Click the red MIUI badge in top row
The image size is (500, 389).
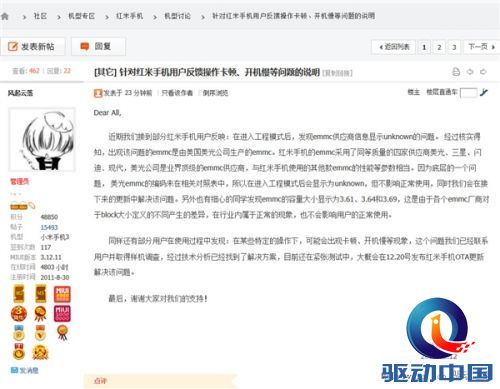click(x=62, y=294)
